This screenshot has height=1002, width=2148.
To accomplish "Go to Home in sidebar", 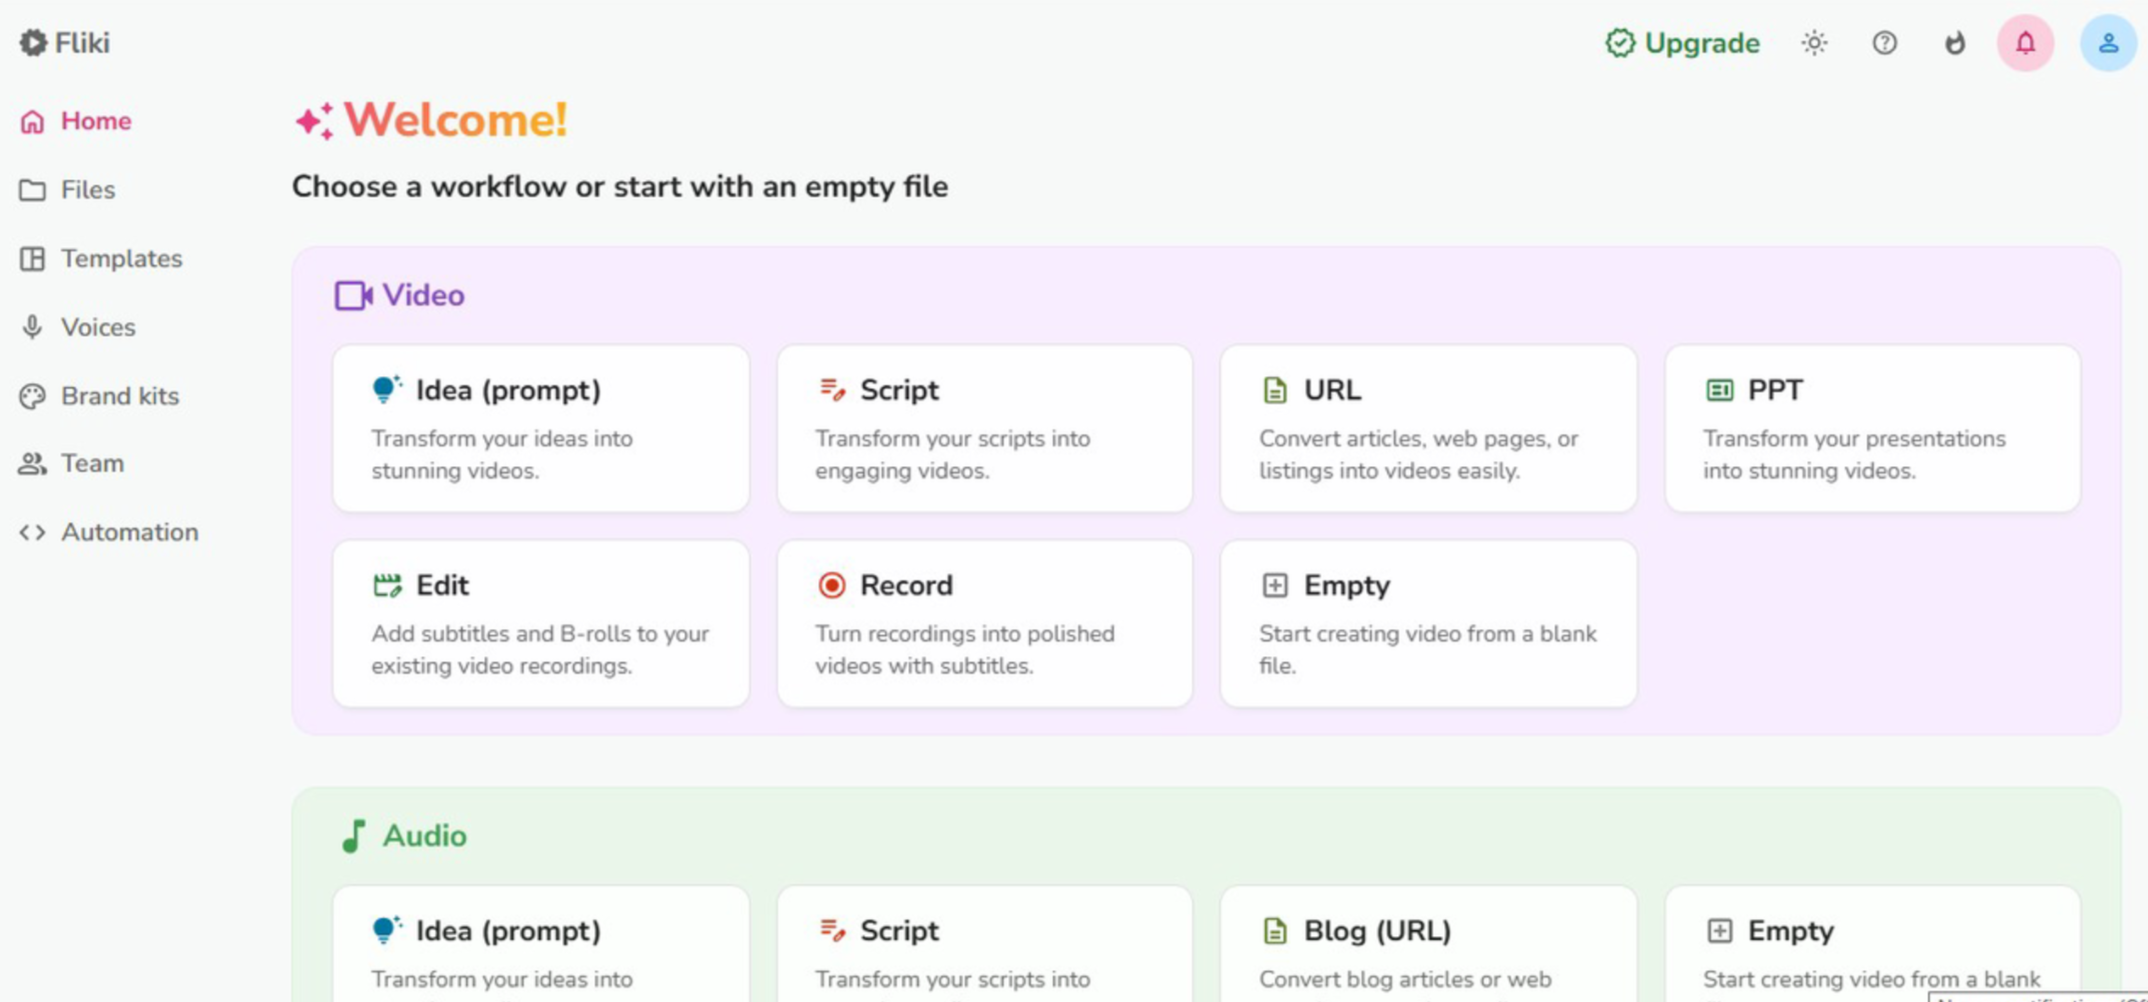I will click(x=95, y=121).
